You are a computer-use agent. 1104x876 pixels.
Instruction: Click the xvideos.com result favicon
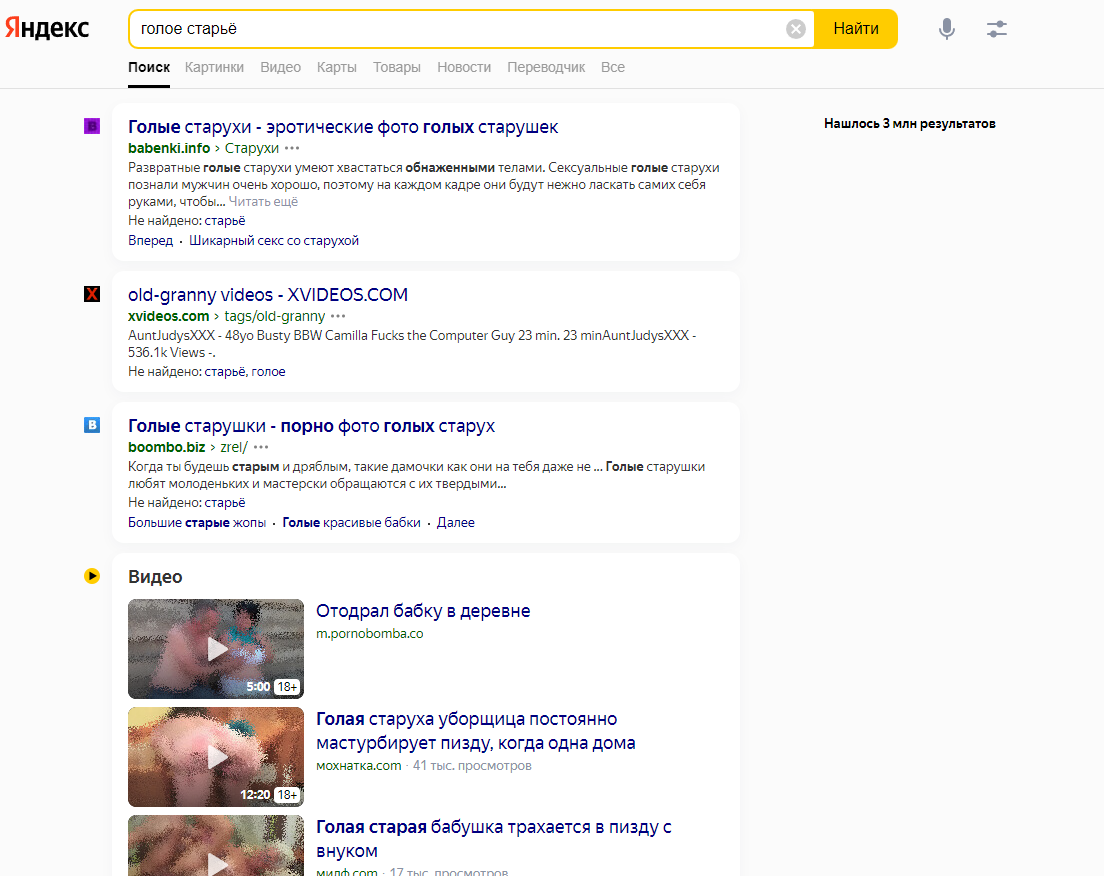tap(92, 294)
